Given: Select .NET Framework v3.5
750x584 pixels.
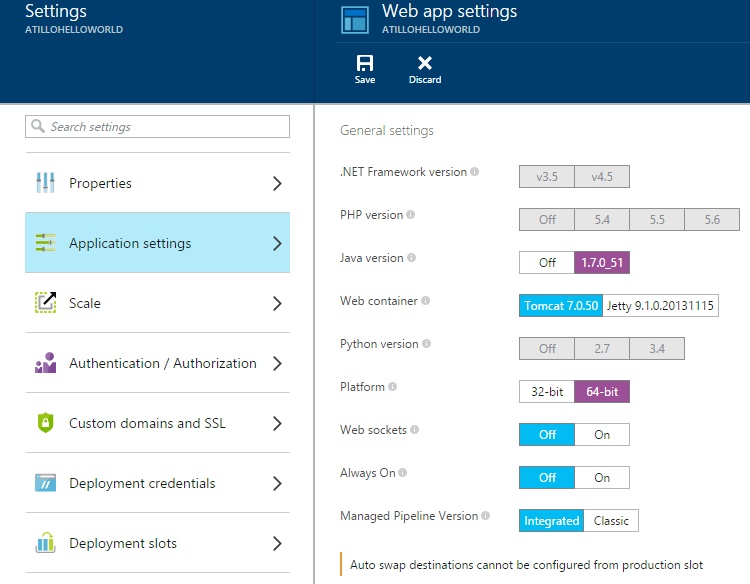Looking at the screenshot, I should [547, 176].
